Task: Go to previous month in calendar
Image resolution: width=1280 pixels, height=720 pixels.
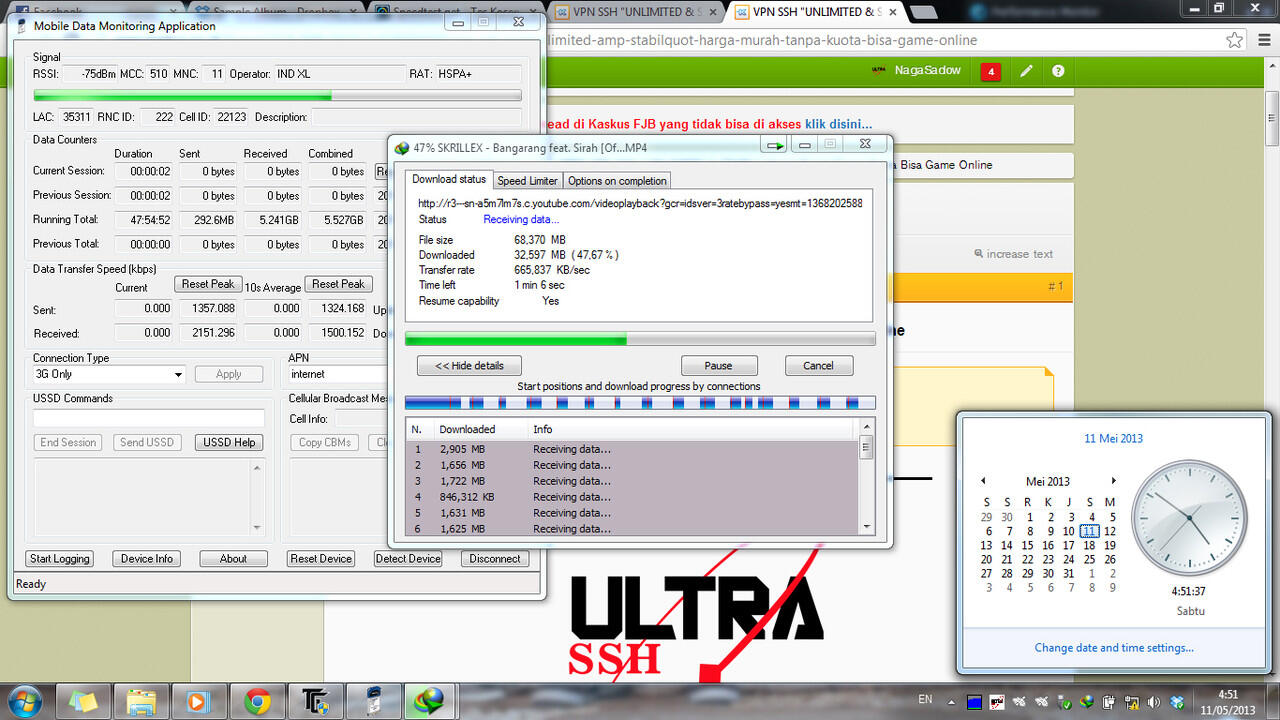Action: coord(983,481)
